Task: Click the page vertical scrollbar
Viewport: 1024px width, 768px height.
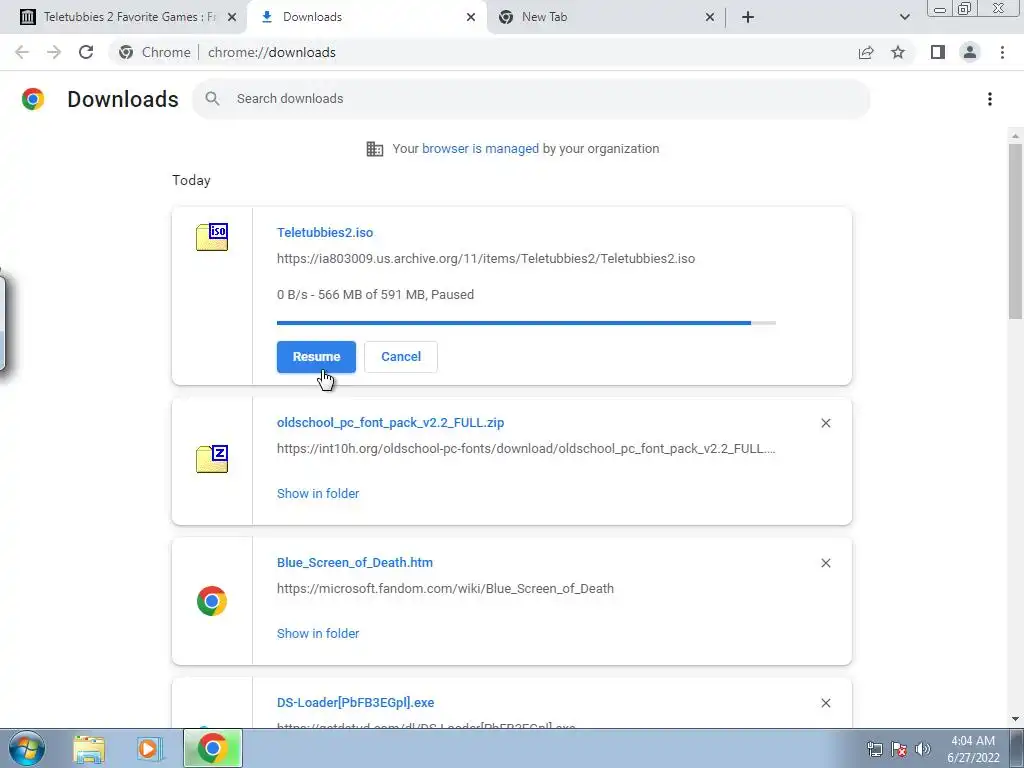Action: (x=1015, y=229)
